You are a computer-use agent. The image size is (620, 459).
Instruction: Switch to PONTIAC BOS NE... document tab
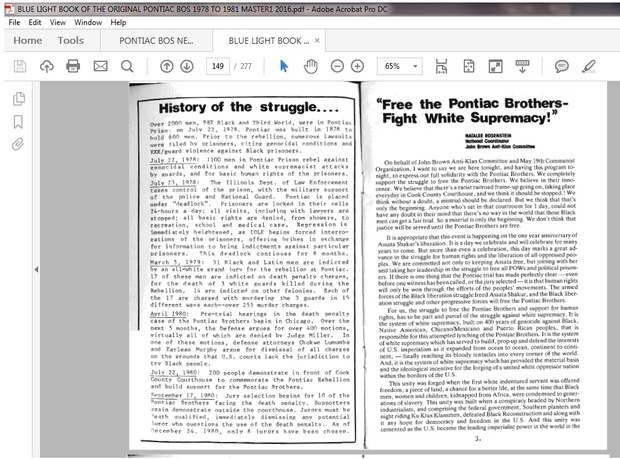[x=156, y=41]
